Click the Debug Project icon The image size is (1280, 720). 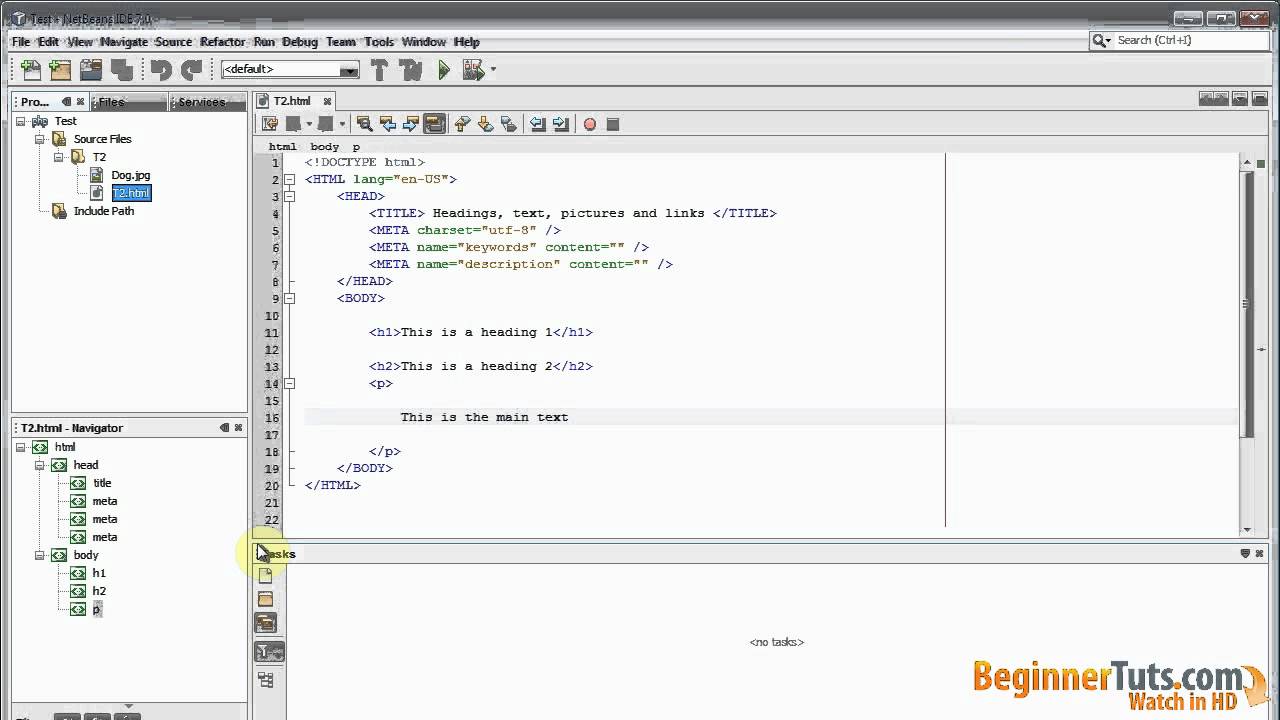(473, 69)
